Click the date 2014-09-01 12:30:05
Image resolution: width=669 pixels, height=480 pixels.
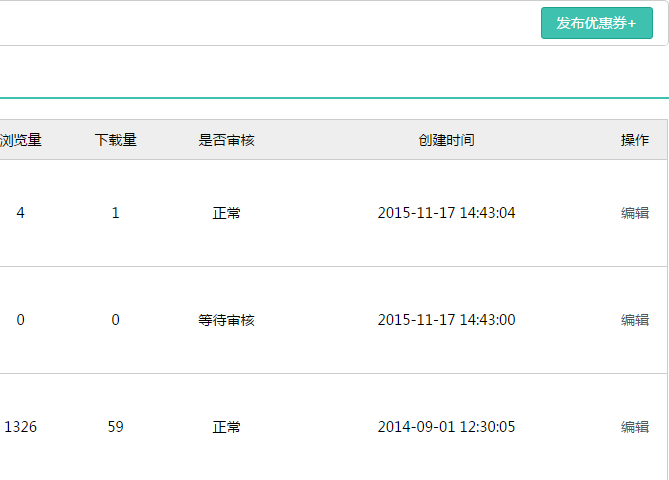[x=446, y=427]
